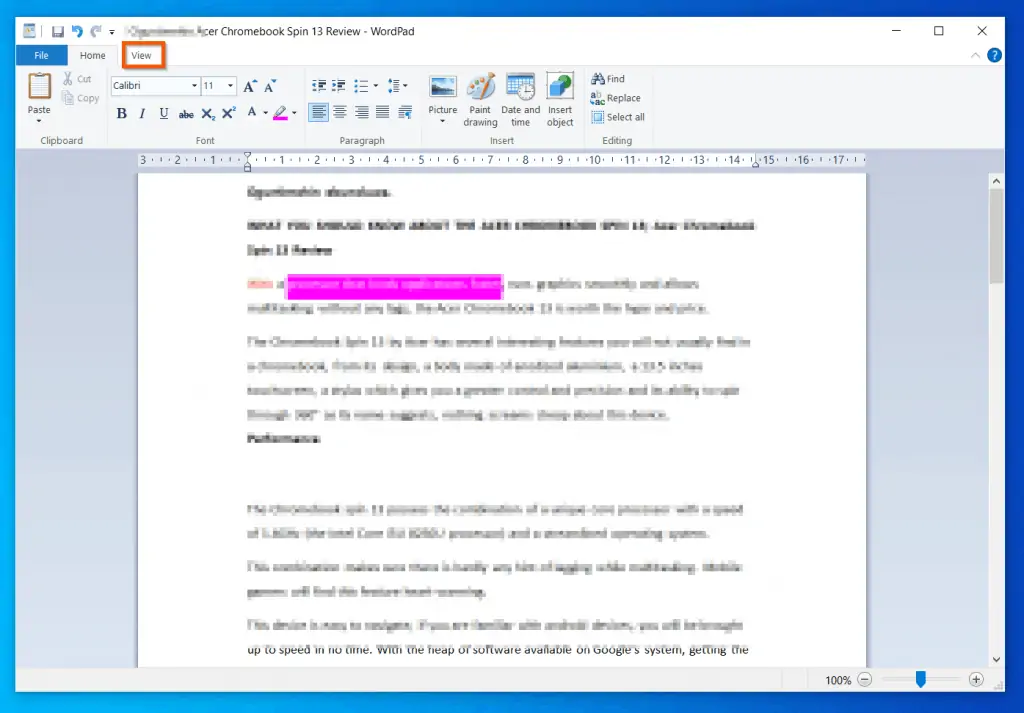Open the File menu
Screen dimensions: 1024x713
(40, 55)
